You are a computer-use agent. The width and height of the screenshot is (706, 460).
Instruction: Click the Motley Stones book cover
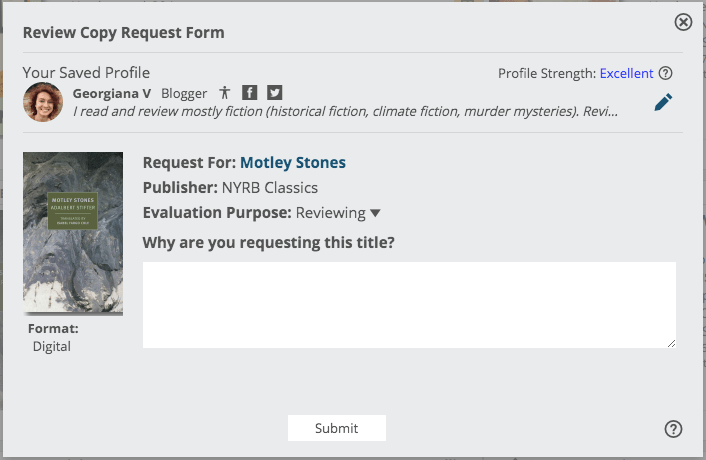click(x=73, y=233)
